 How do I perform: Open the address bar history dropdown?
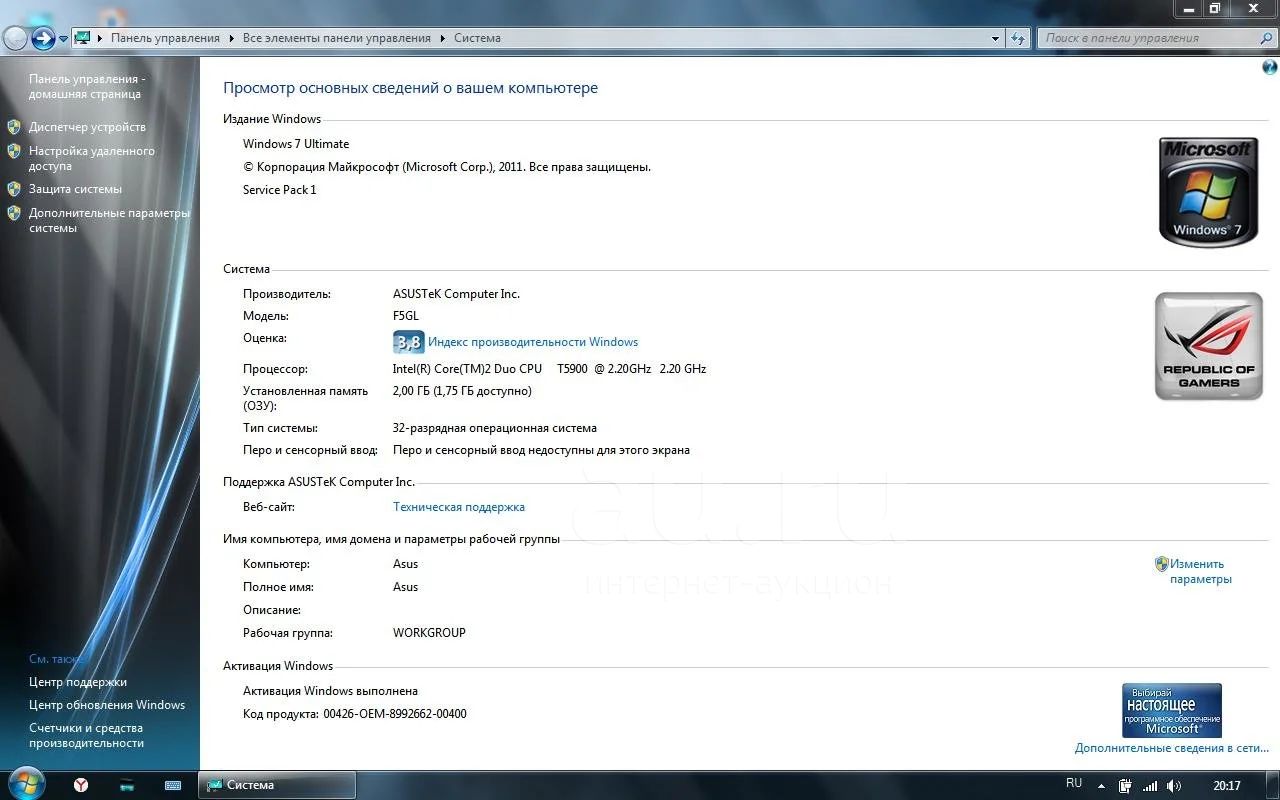pyautogui.click(x=996, y=38)
